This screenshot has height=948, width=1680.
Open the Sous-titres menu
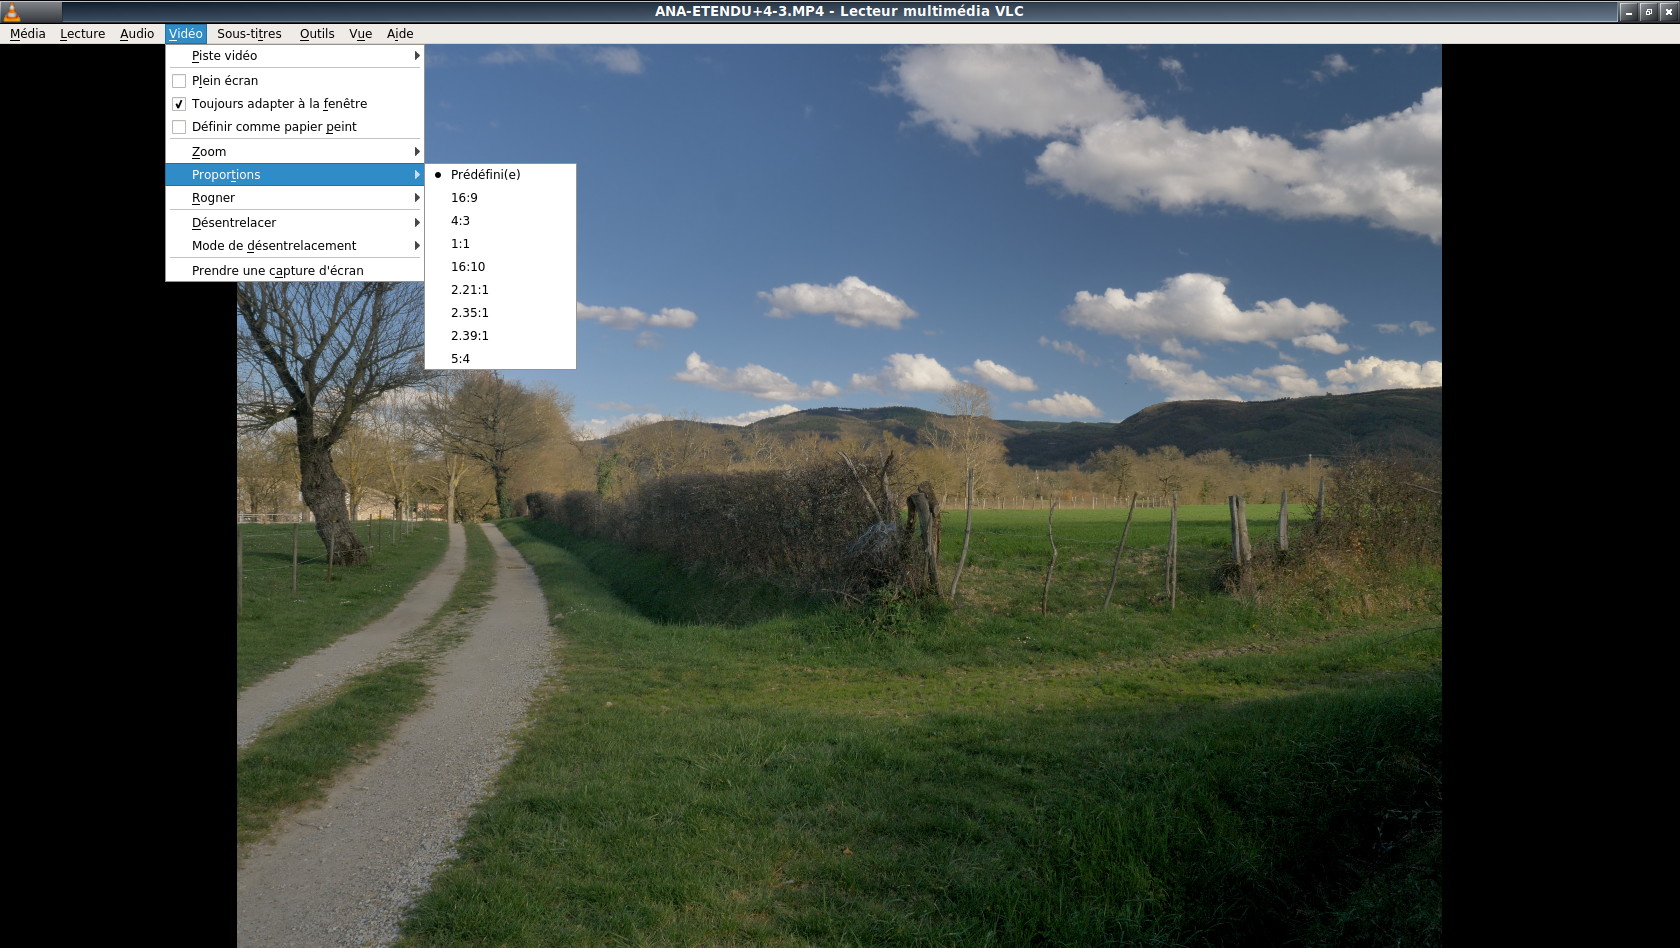tap(249, 34)
